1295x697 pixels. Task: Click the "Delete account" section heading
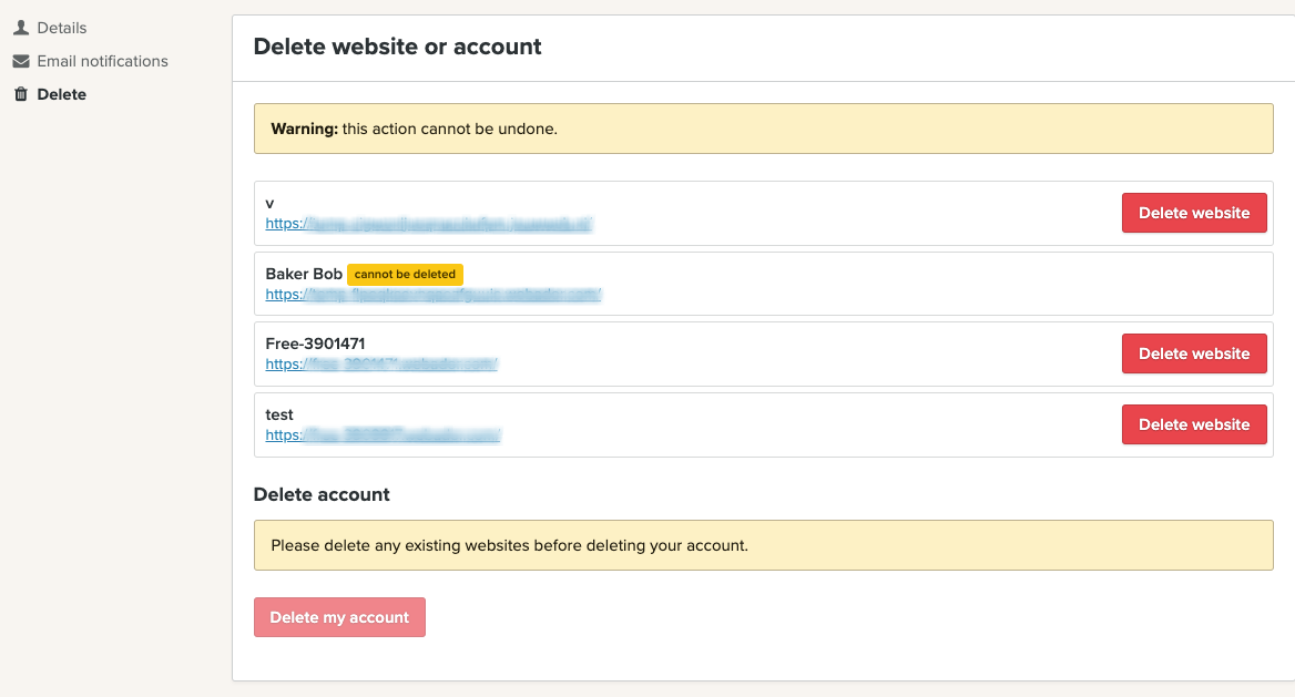click(321, 494)
